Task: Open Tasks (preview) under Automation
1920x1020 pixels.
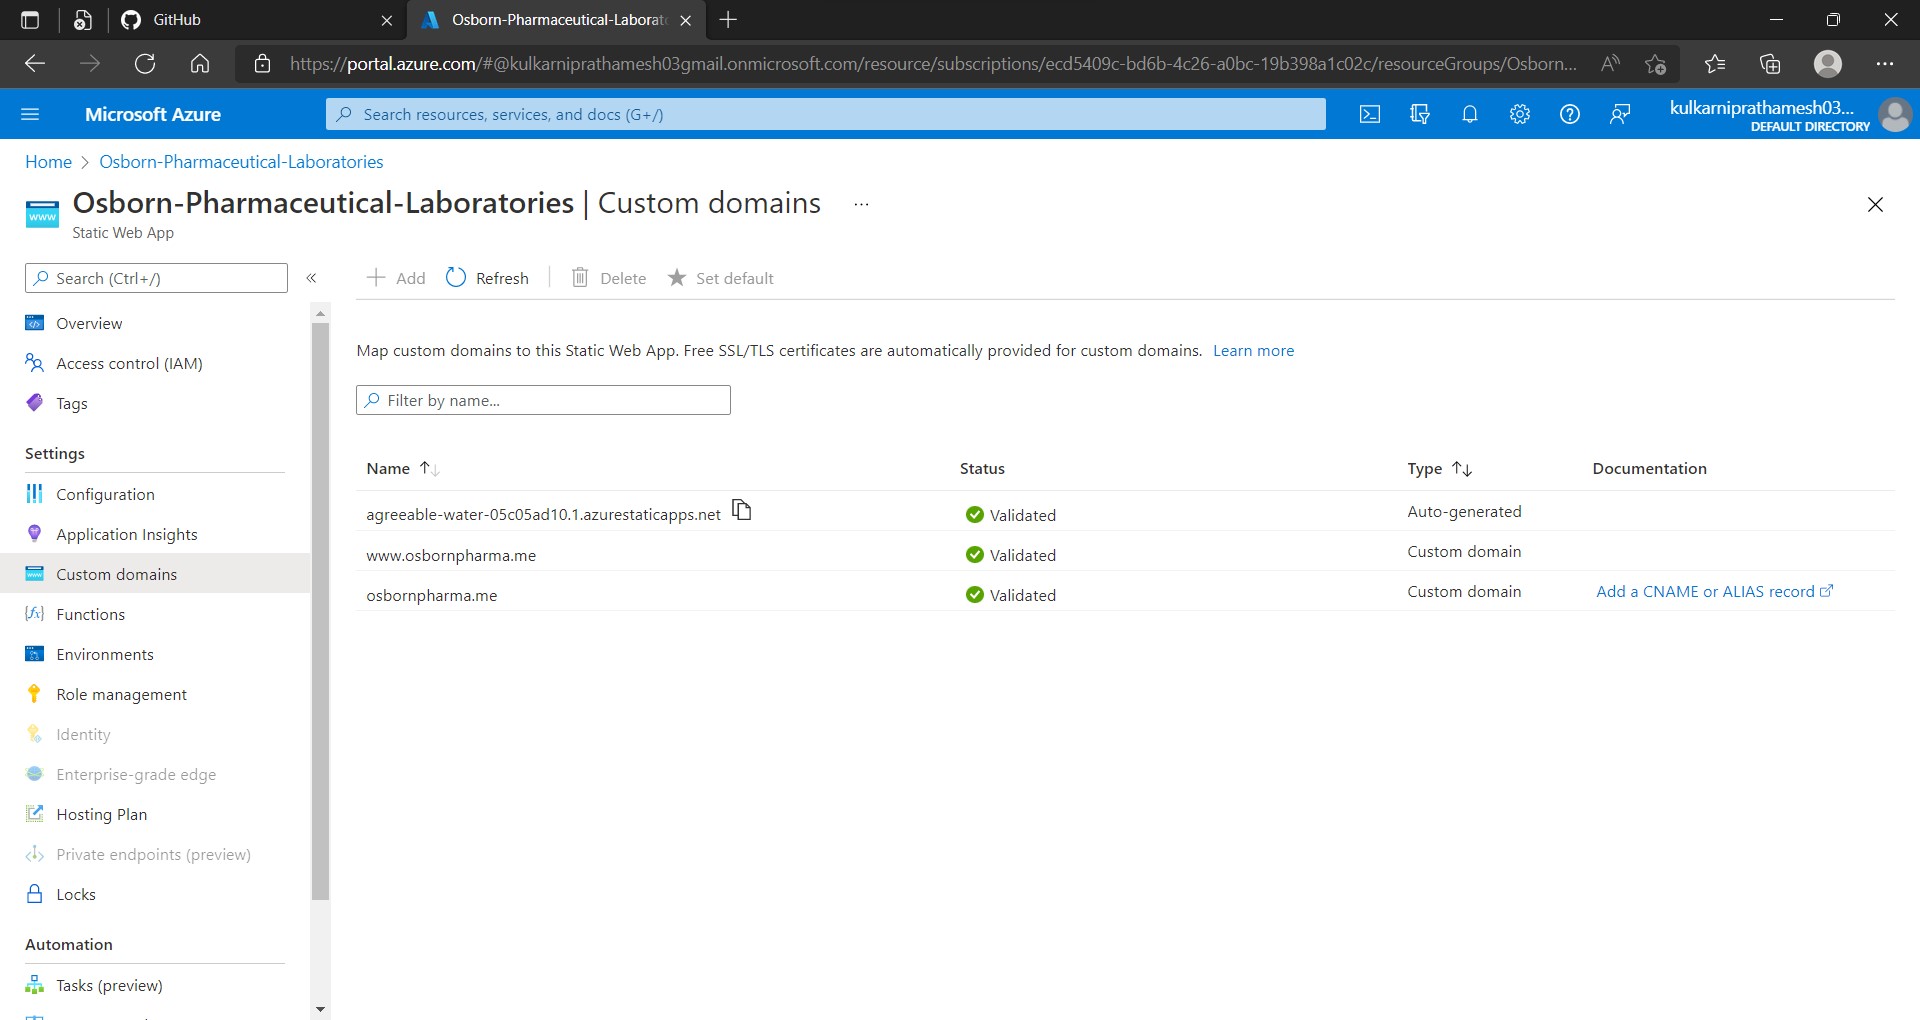Action: [108, 984]
